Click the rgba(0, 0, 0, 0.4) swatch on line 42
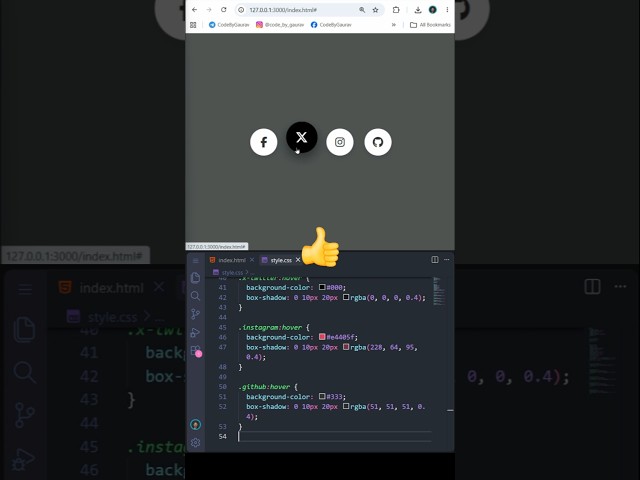 click(x=346, y=297)
